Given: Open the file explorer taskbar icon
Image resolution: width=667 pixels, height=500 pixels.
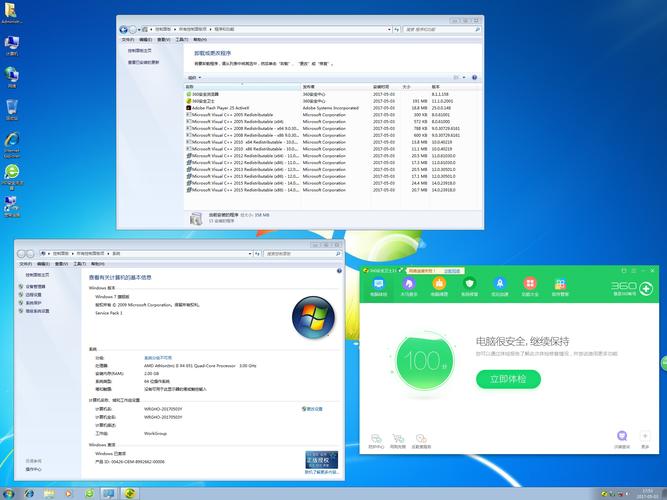Looking at the screenshot, I should pos(49,494).
